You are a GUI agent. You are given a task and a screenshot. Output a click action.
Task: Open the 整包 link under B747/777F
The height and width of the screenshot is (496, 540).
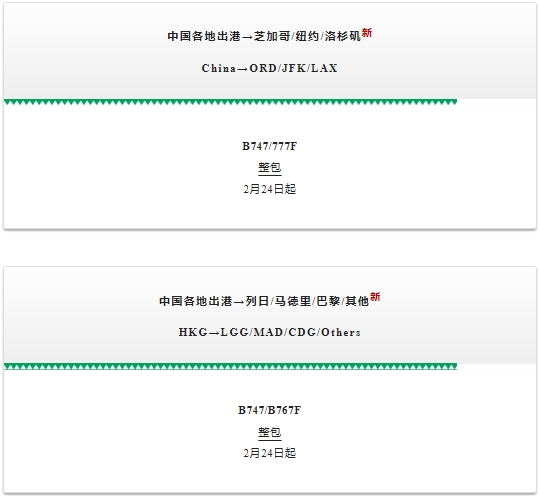coord(270,168)
